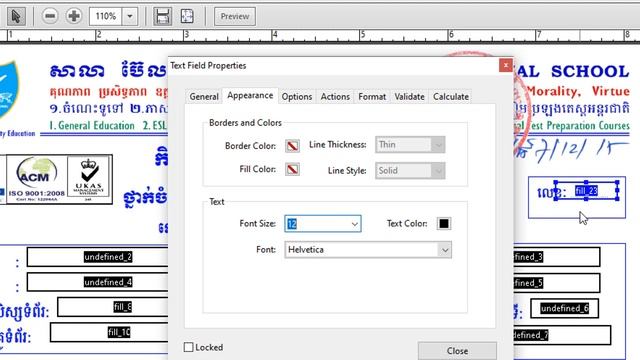Screen dimensions: 640x360
Task: Open the Line Style dropdown
Action: [x=410, y=171]
